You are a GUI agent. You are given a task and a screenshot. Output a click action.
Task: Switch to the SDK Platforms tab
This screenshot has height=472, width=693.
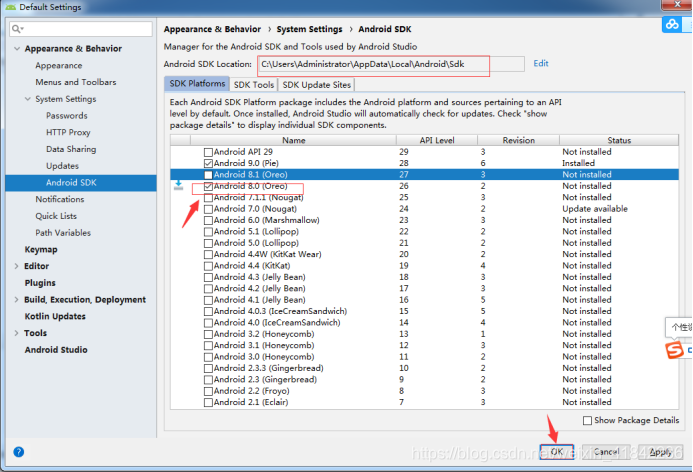197,84
